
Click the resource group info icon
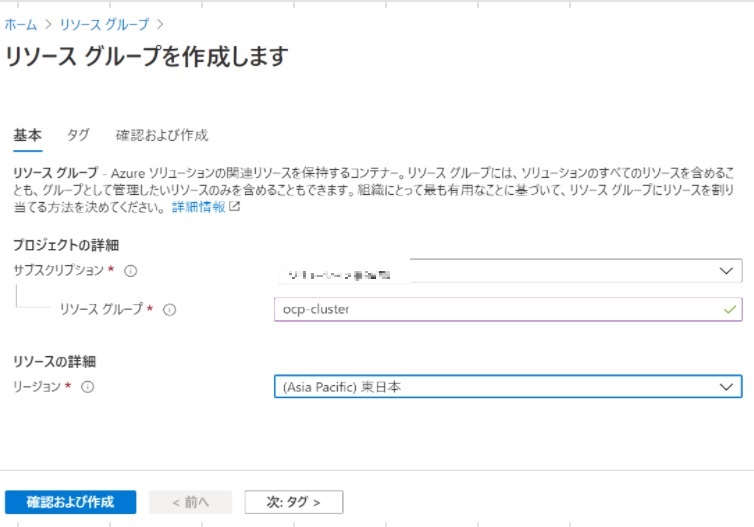point(169,310)
